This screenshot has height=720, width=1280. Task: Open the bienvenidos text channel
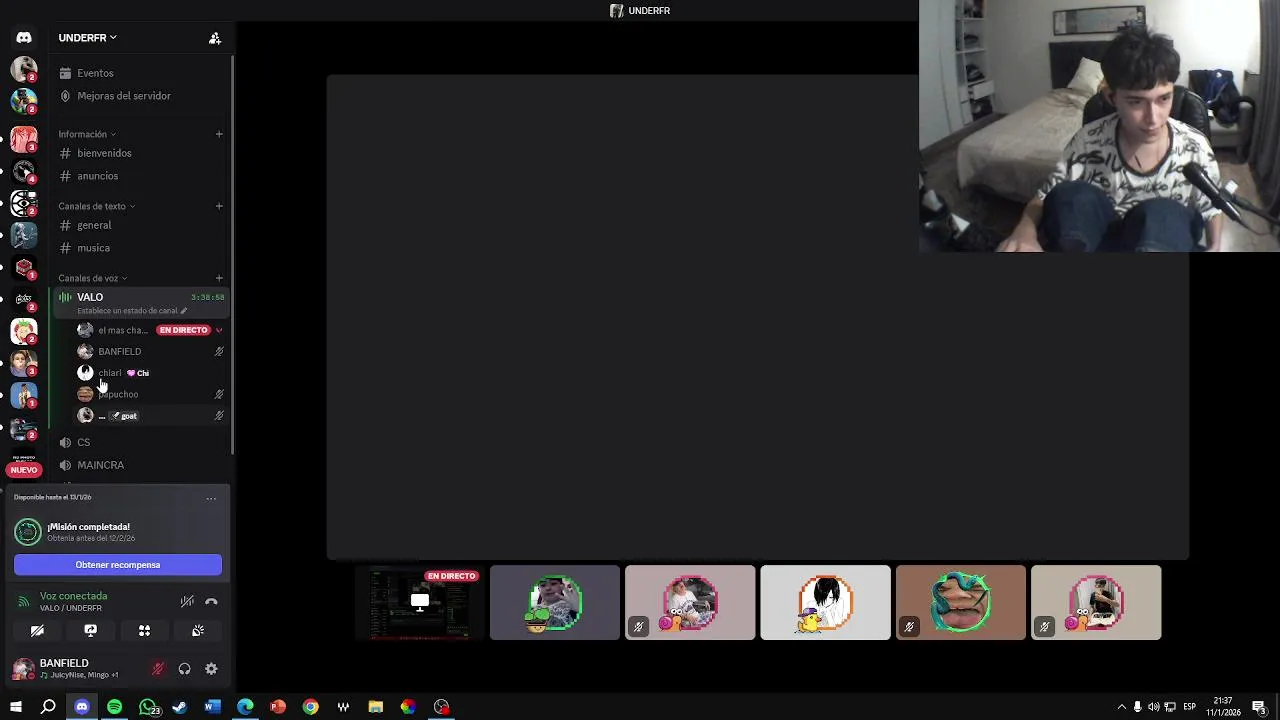coord(141,153)
